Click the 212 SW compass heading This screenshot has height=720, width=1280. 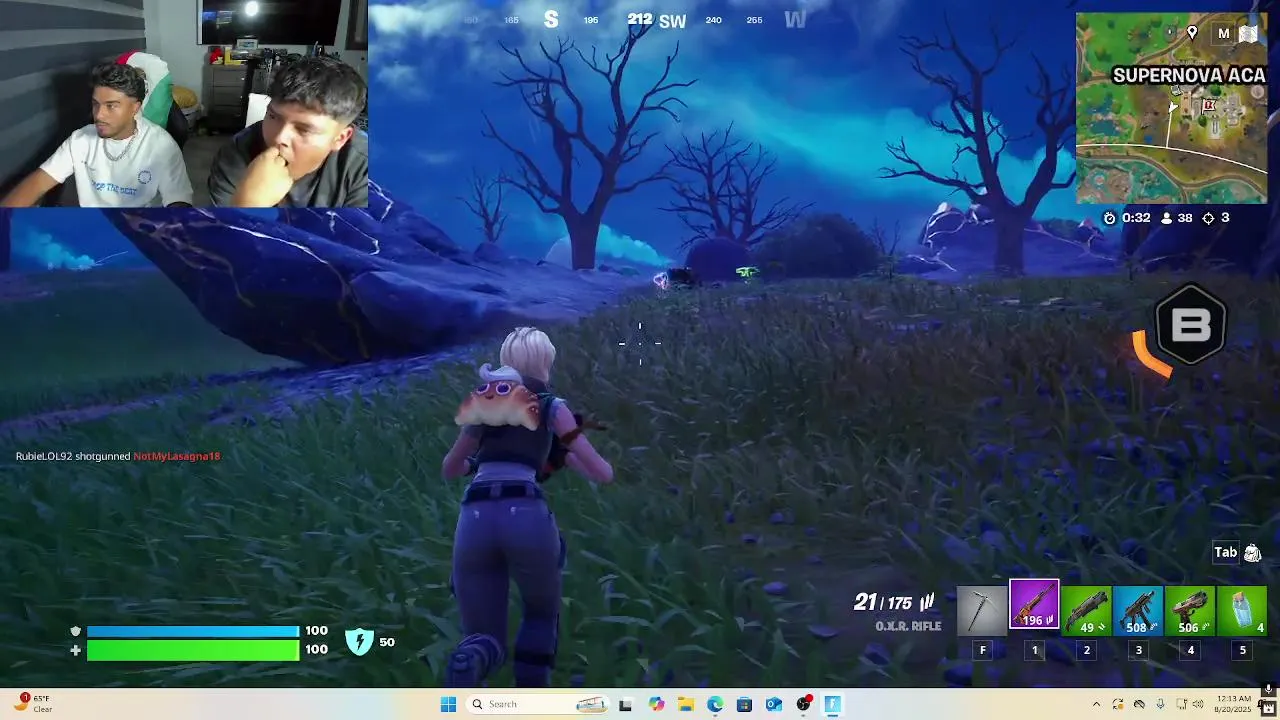(656, 20)
